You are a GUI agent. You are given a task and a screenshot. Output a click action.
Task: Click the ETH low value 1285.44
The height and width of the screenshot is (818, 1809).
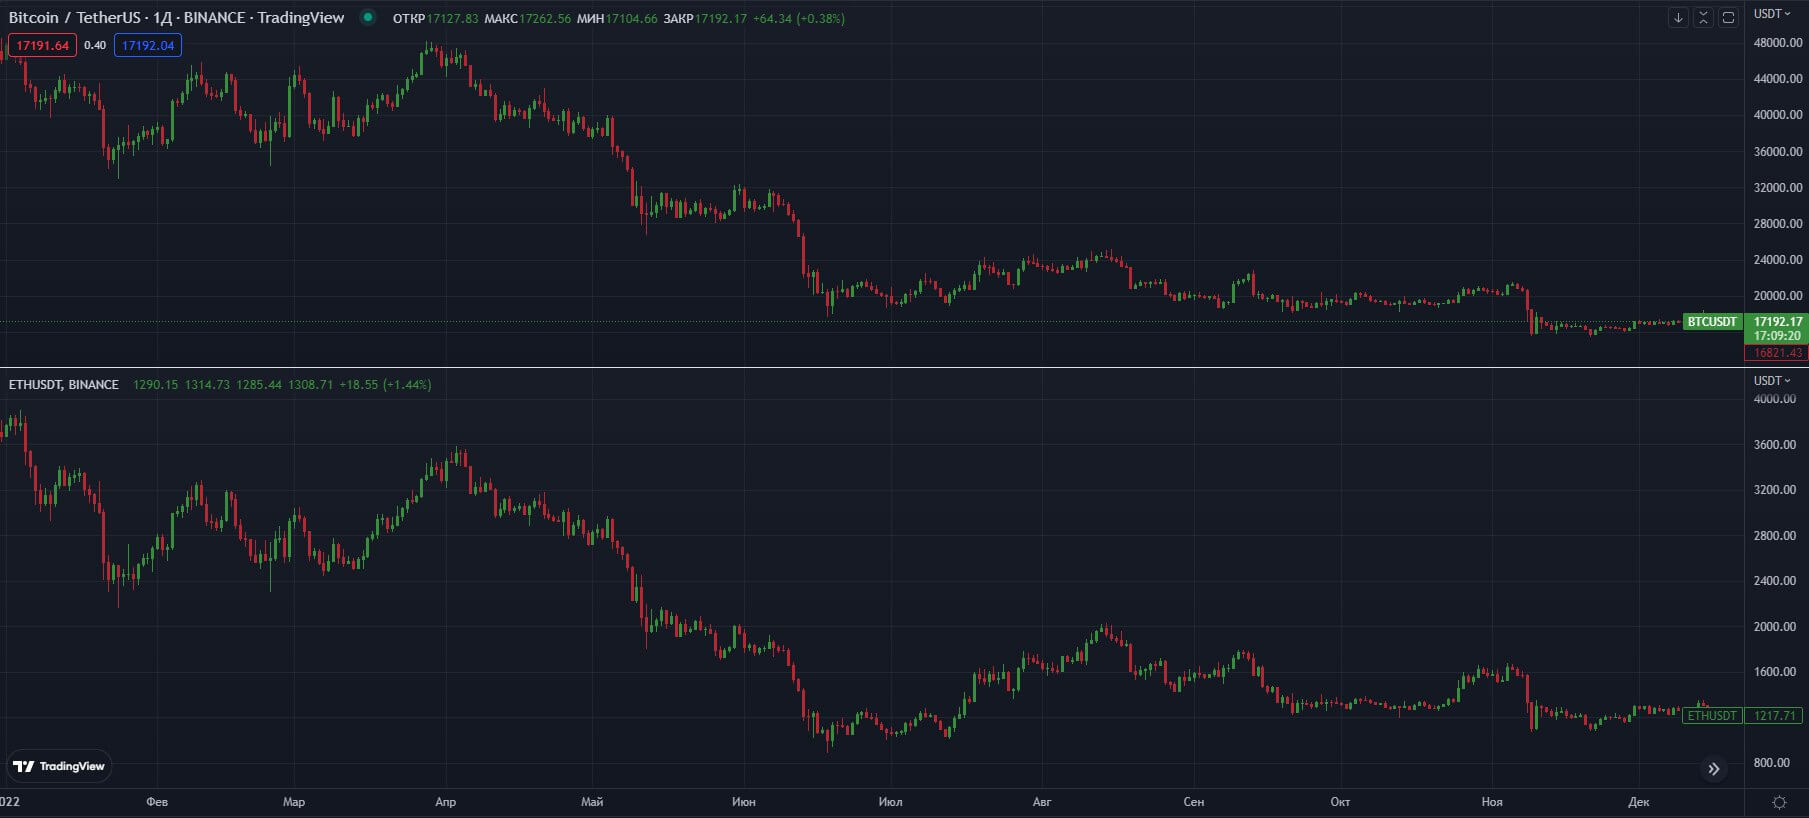pos(259,384)
